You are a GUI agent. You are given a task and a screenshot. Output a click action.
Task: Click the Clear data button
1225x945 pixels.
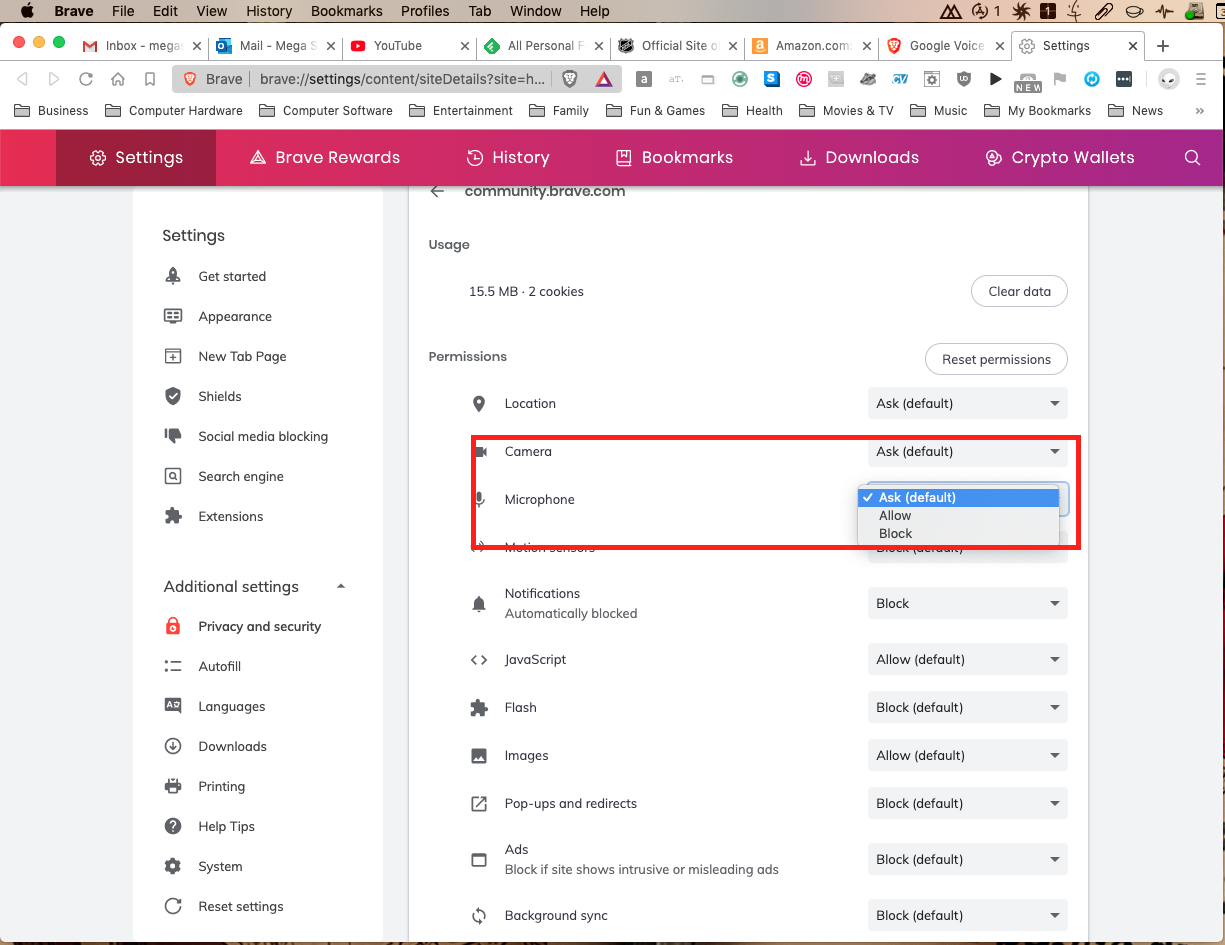(1019, 292)
